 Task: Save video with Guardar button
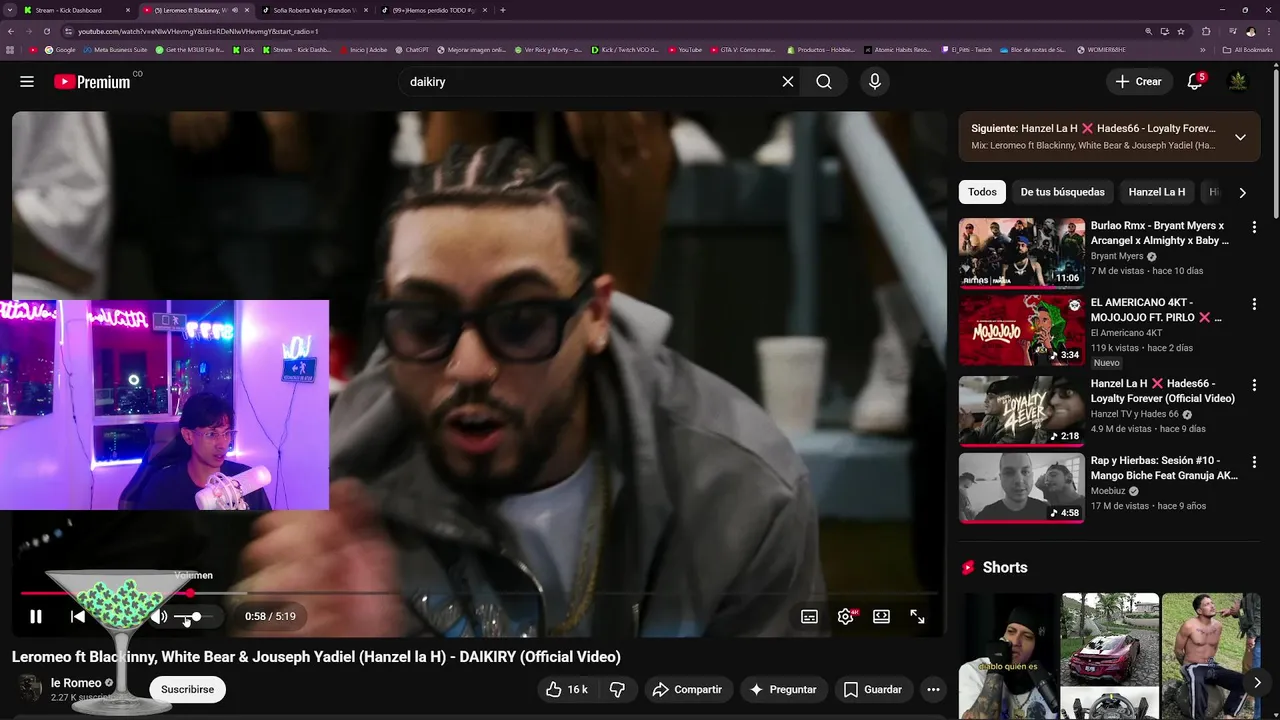click(873, 690)
